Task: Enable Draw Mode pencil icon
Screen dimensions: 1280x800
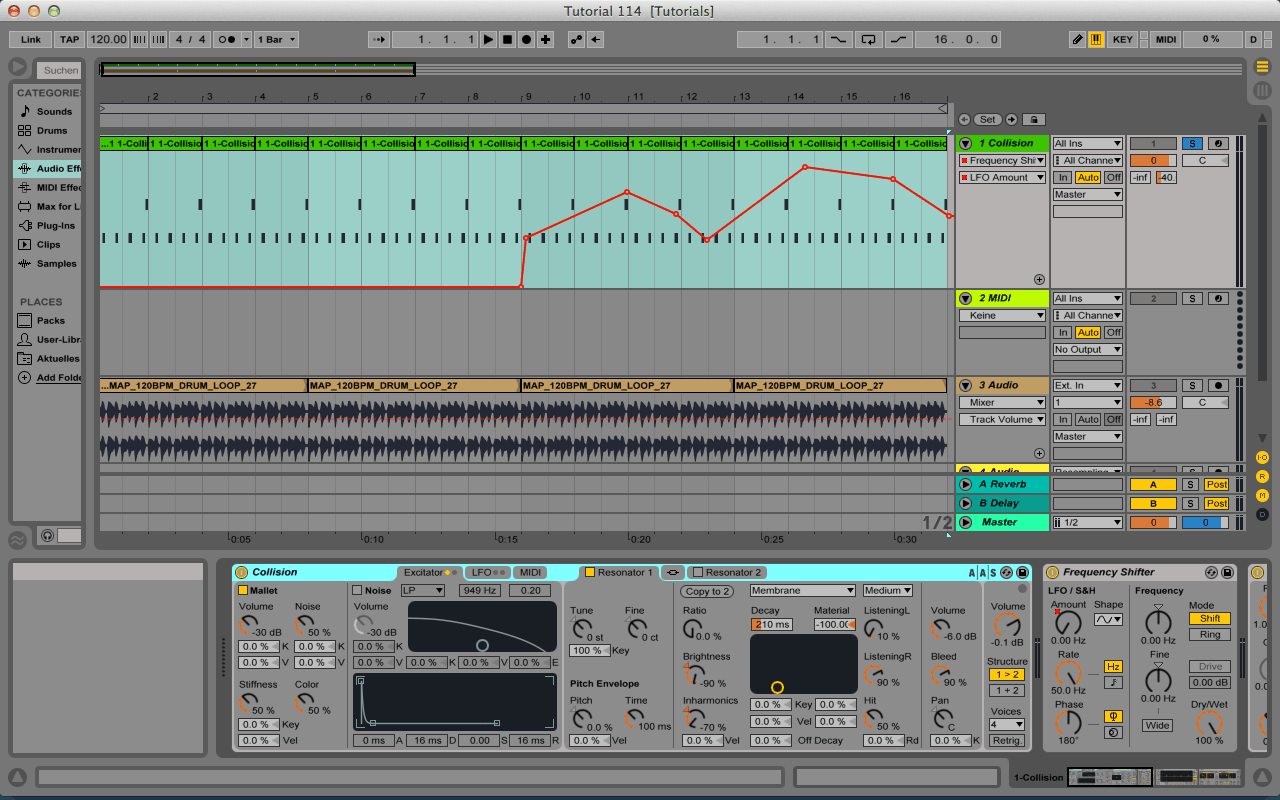Action: (x=1077, y=40)
